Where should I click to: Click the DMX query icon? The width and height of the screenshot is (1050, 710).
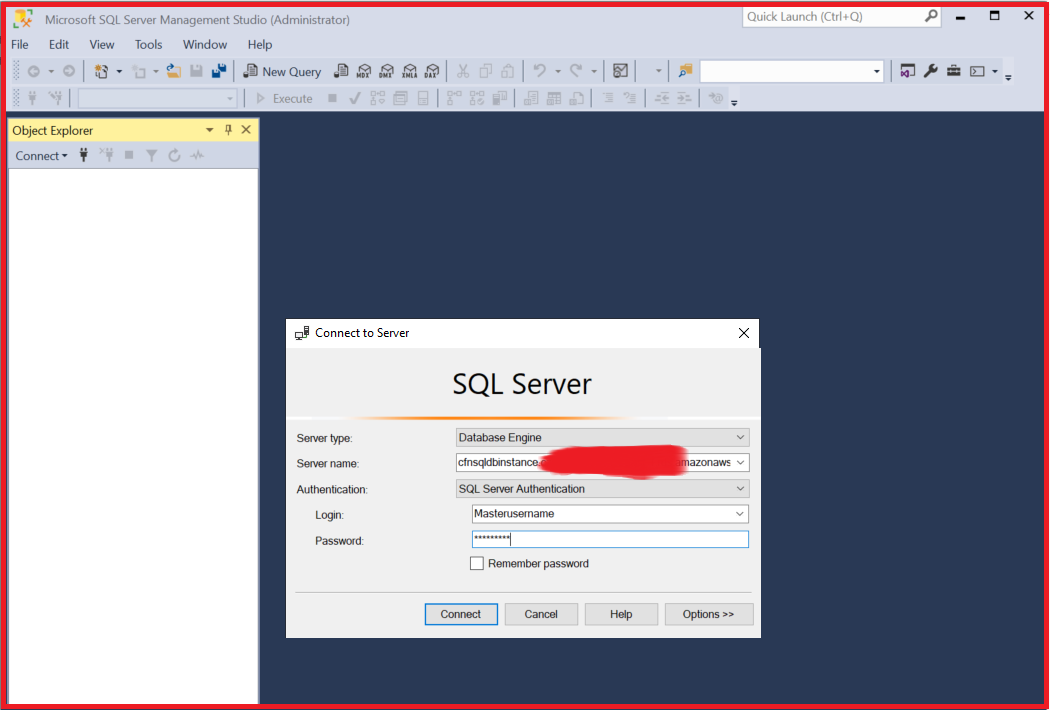coord(387,71)
